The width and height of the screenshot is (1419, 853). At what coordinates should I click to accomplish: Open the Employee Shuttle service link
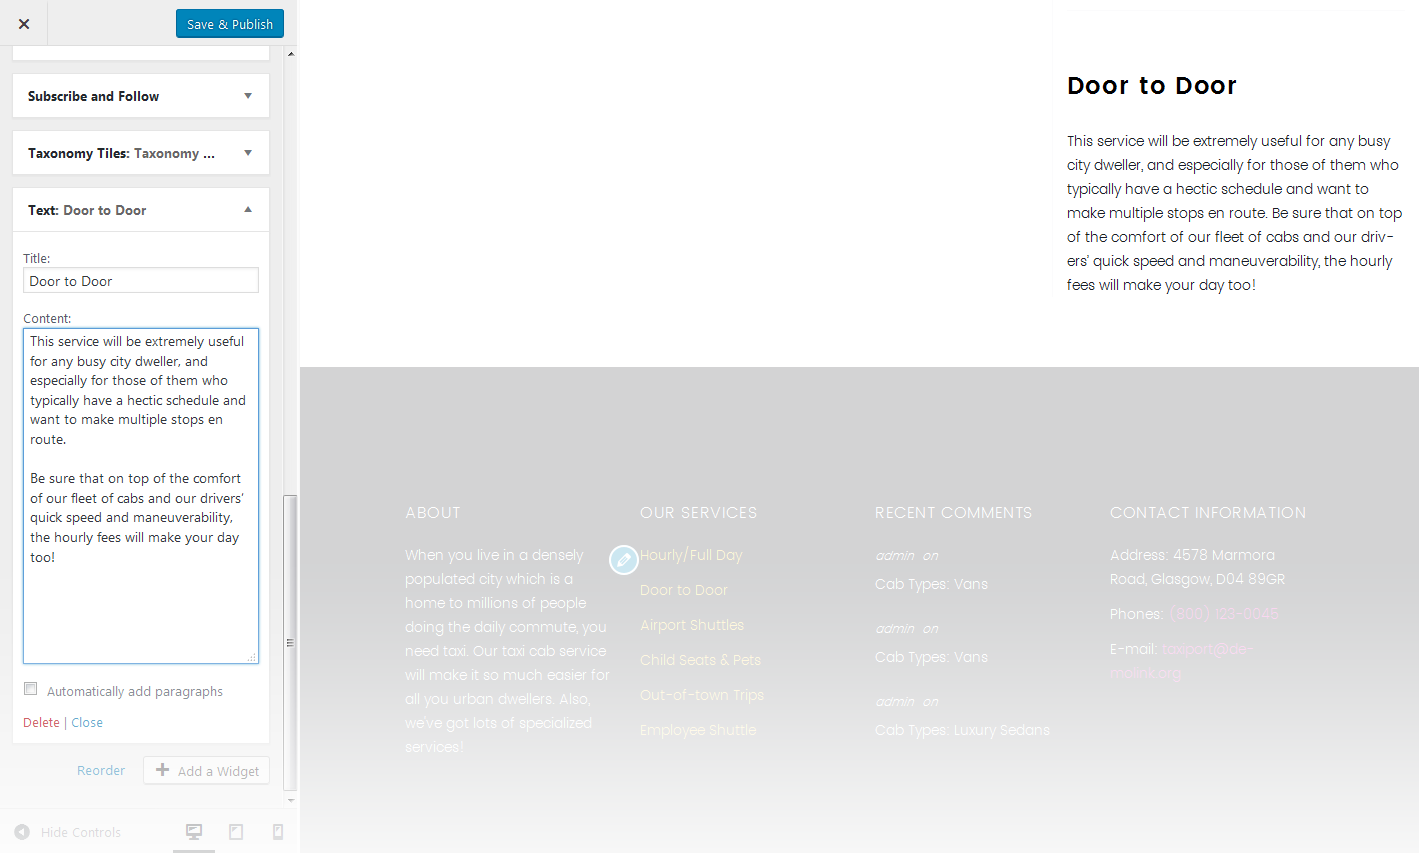coord(697,729)
